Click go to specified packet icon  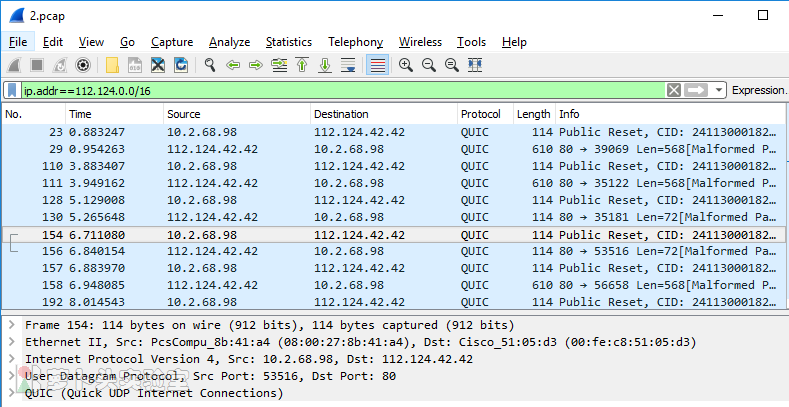click(279, 65)
